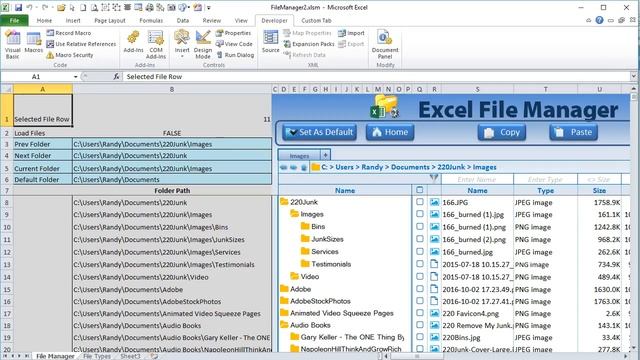Check the box for 166_burned (1).jpg
Viewport: 640px width, 360px height.
click(420, 214)
